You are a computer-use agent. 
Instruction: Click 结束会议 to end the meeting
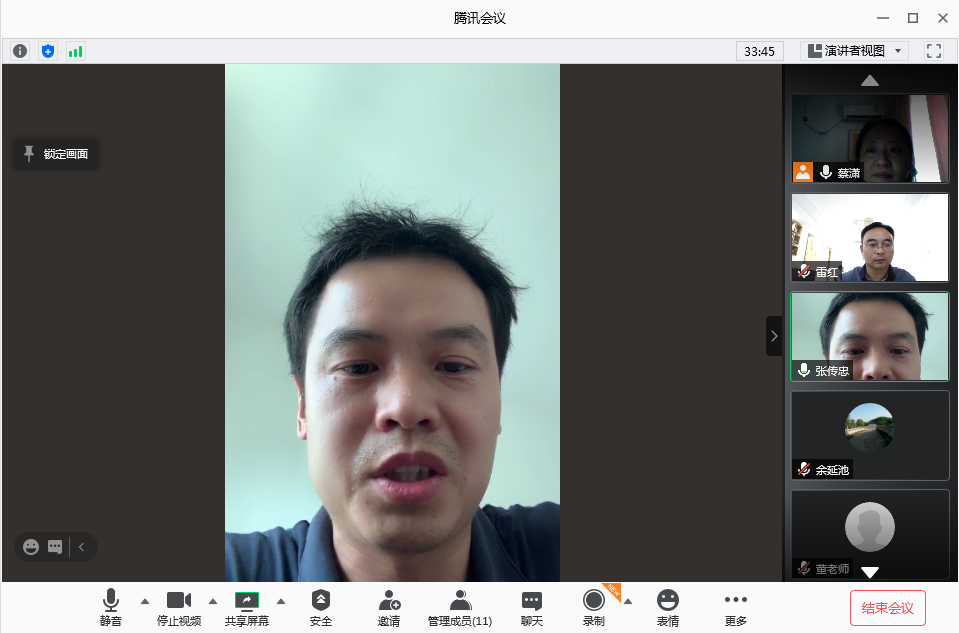point(886,607)
